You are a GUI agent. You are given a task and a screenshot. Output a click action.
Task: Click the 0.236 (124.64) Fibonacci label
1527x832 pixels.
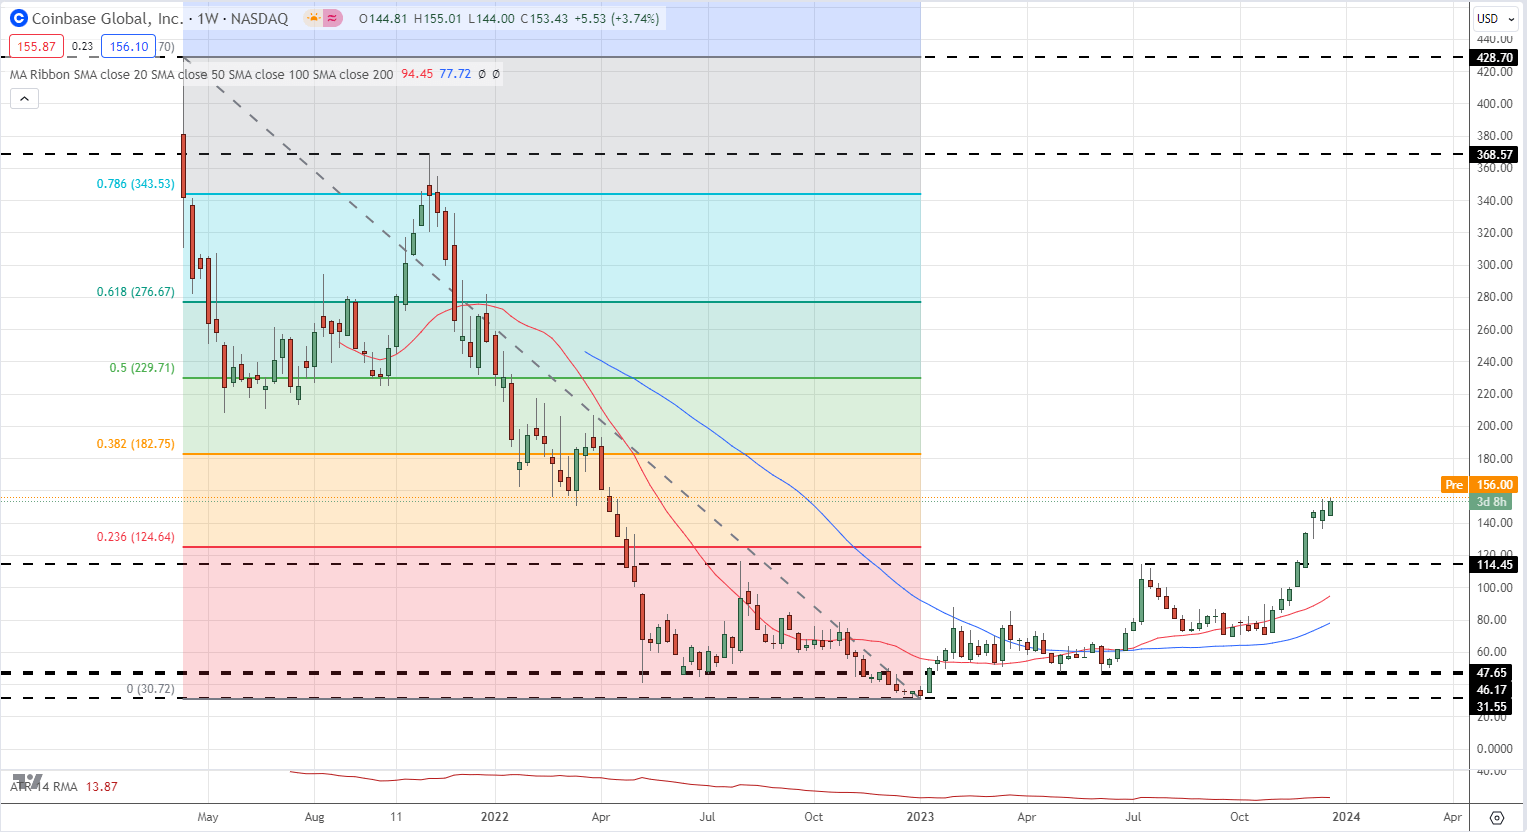click(x=135, y=537)
